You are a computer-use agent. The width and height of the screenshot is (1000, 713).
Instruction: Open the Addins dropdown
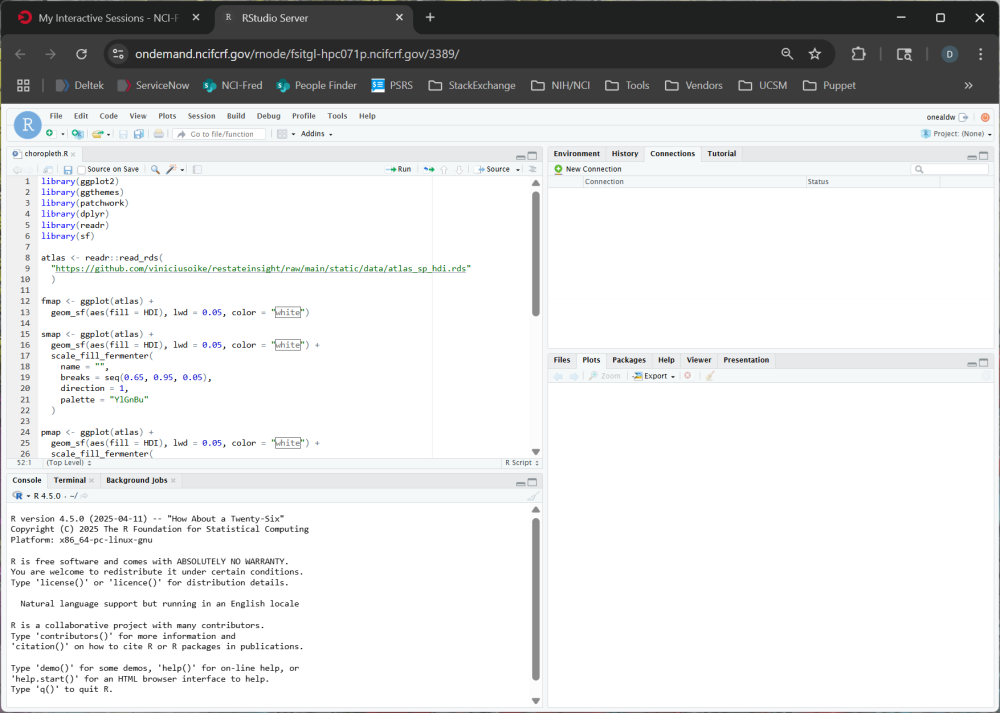316,134
